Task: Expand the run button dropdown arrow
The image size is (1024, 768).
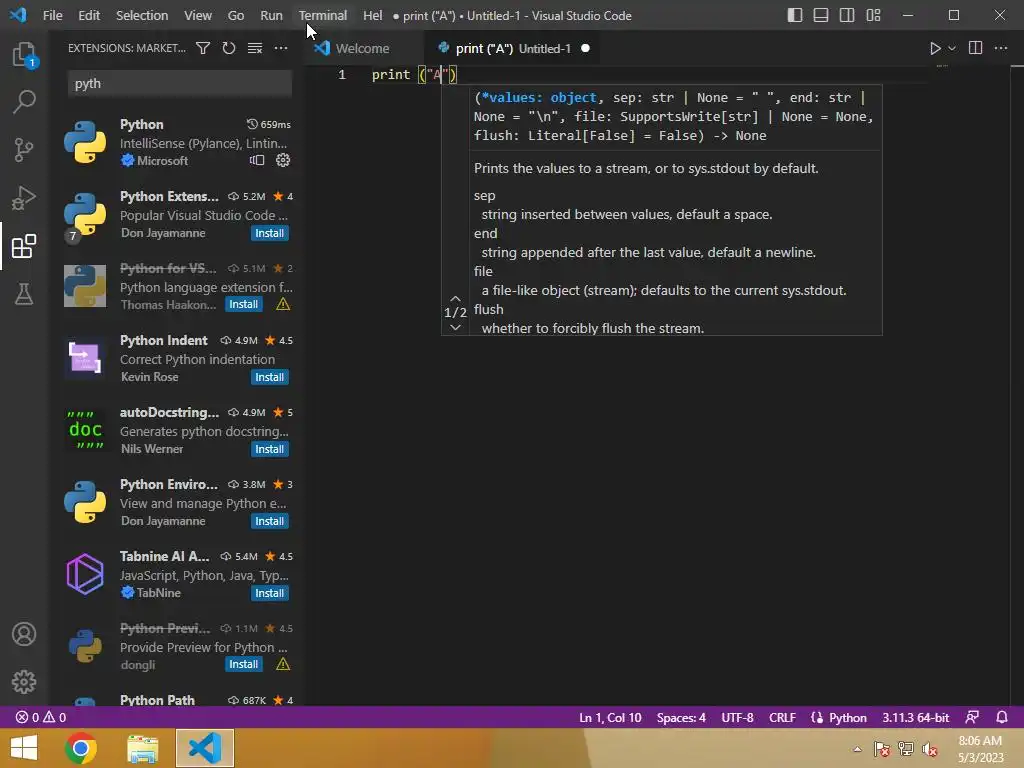Action: 952,48
